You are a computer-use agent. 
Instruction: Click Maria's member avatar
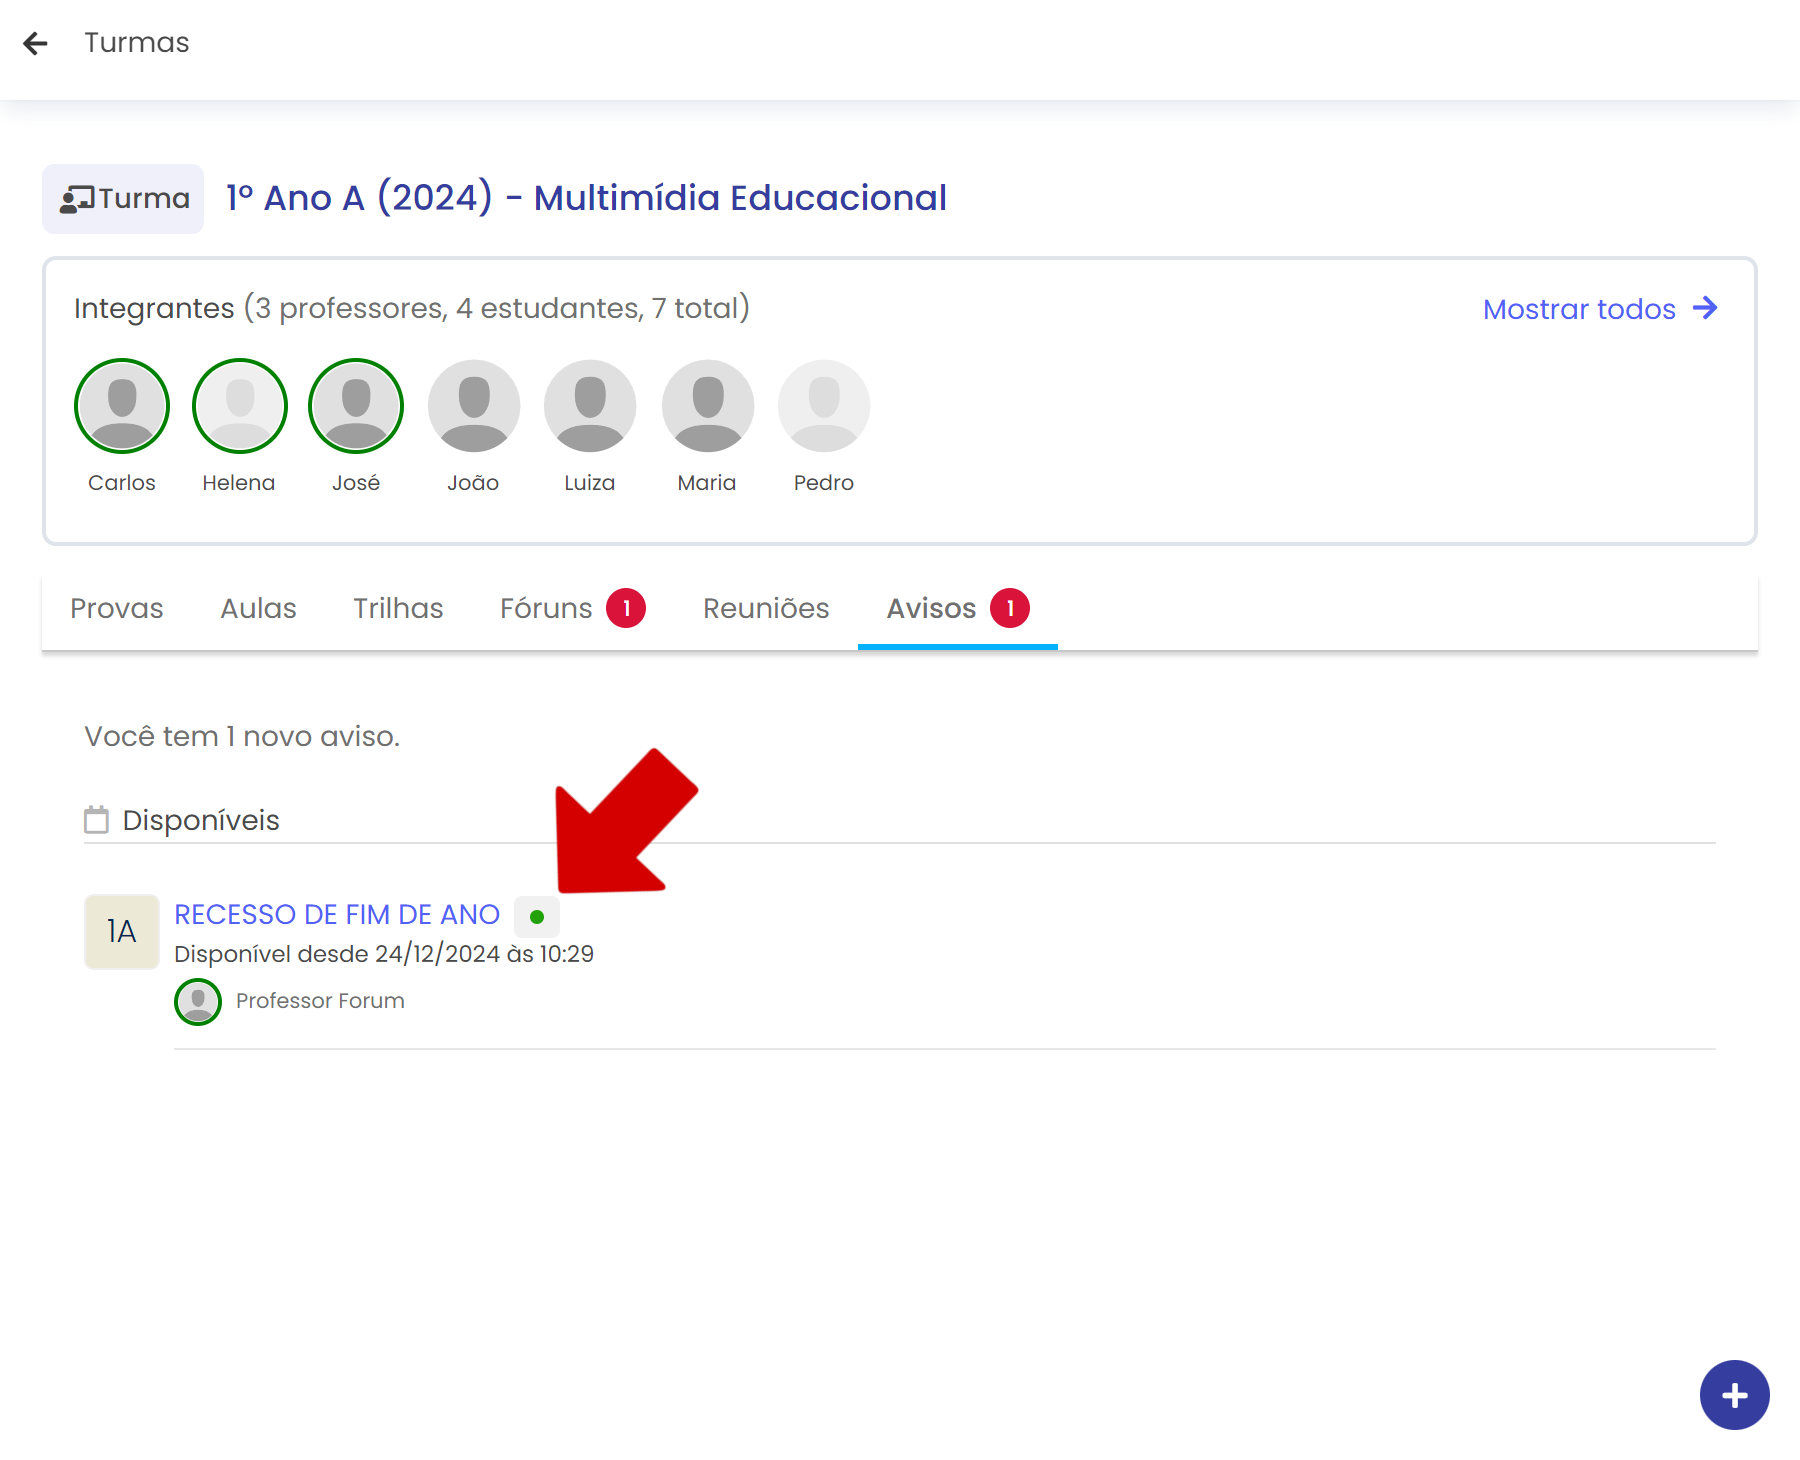click(707, 406)
